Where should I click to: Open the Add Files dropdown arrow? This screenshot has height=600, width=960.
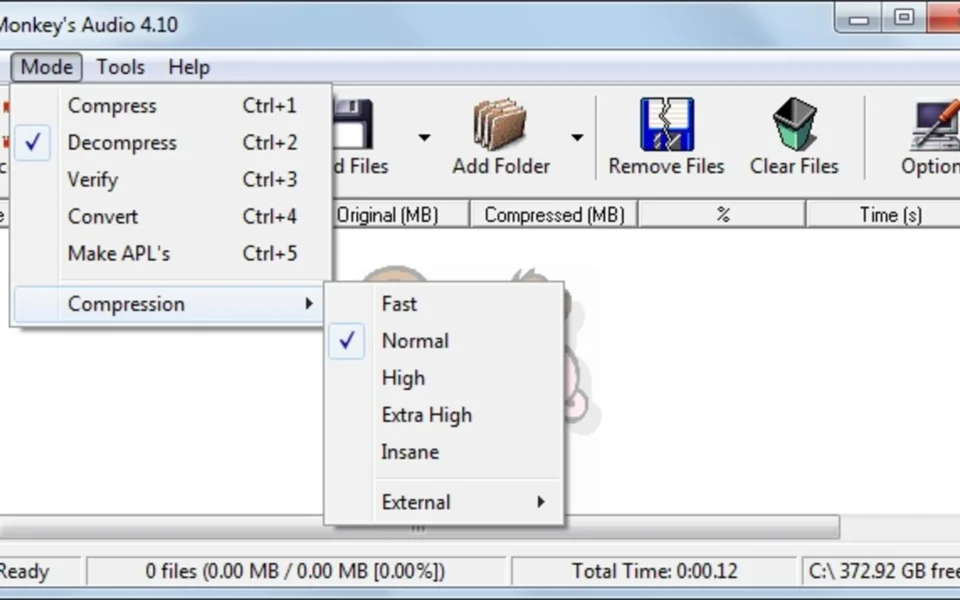pyautogui.click(x=424, y=137)
